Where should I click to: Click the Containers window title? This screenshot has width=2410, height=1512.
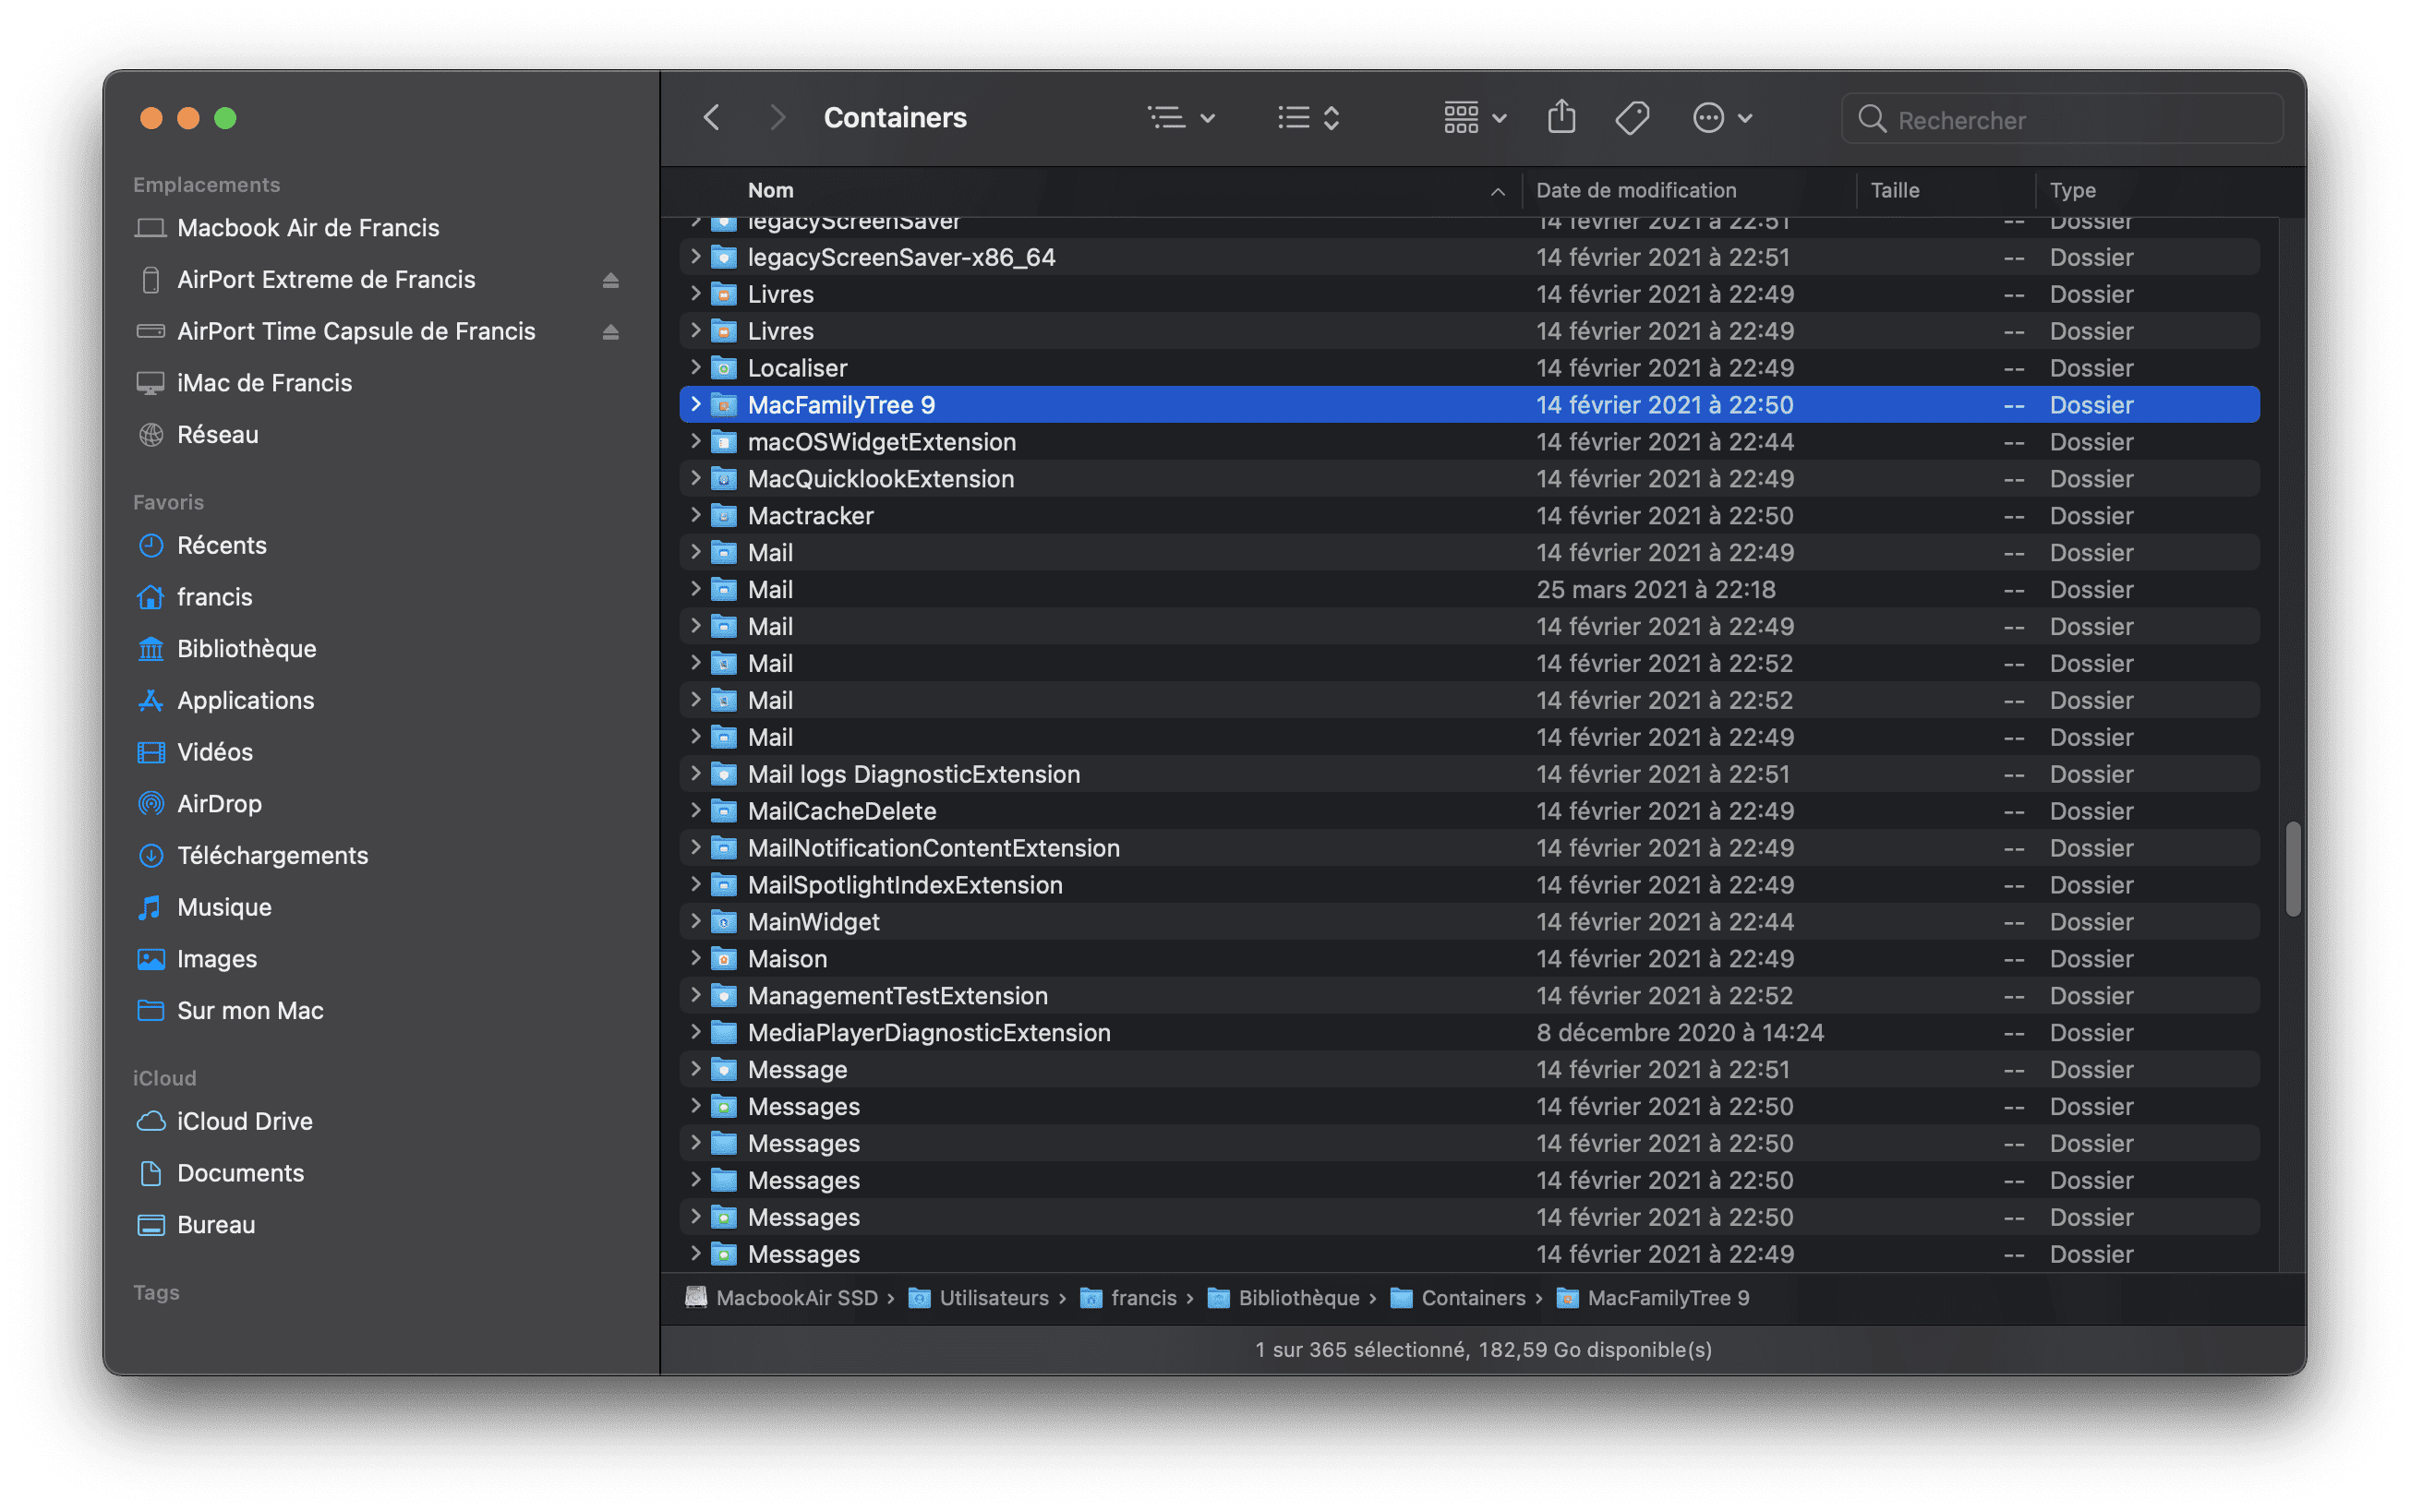point(895,118)
